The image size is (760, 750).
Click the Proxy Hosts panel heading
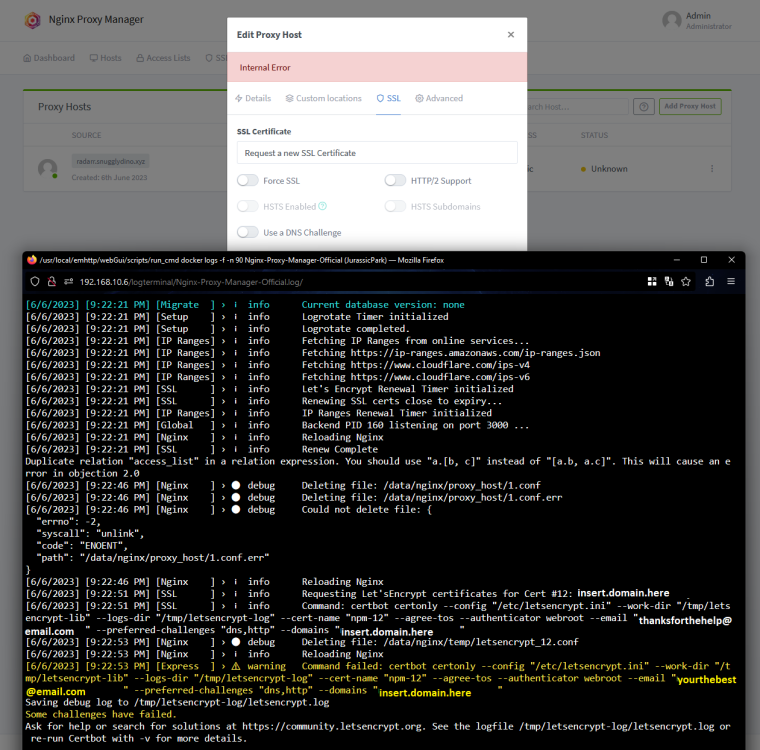coord(64,107)
